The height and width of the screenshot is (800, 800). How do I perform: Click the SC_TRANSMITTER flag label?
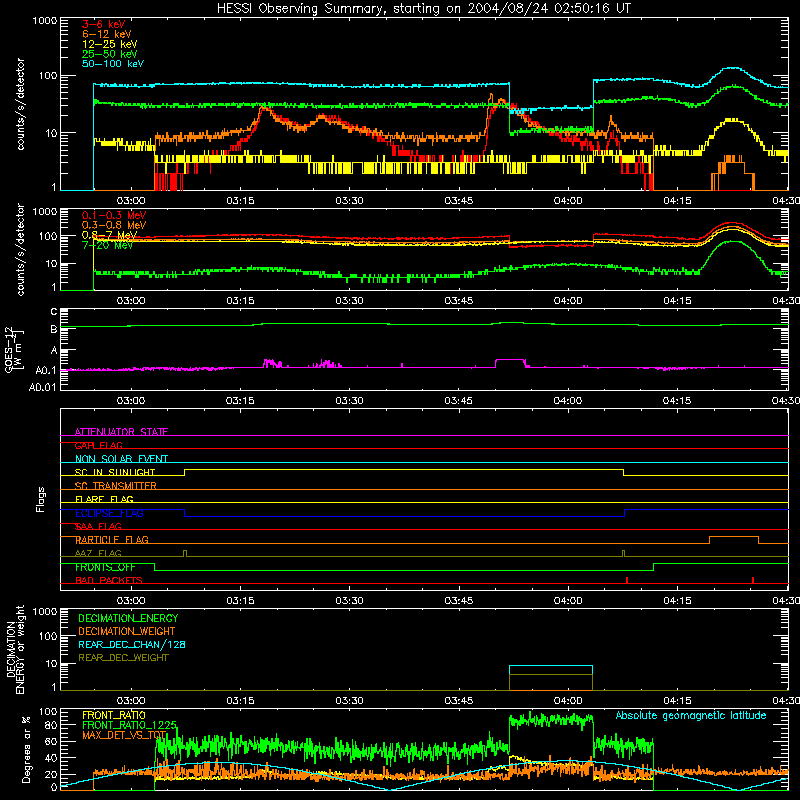[116, 486]
